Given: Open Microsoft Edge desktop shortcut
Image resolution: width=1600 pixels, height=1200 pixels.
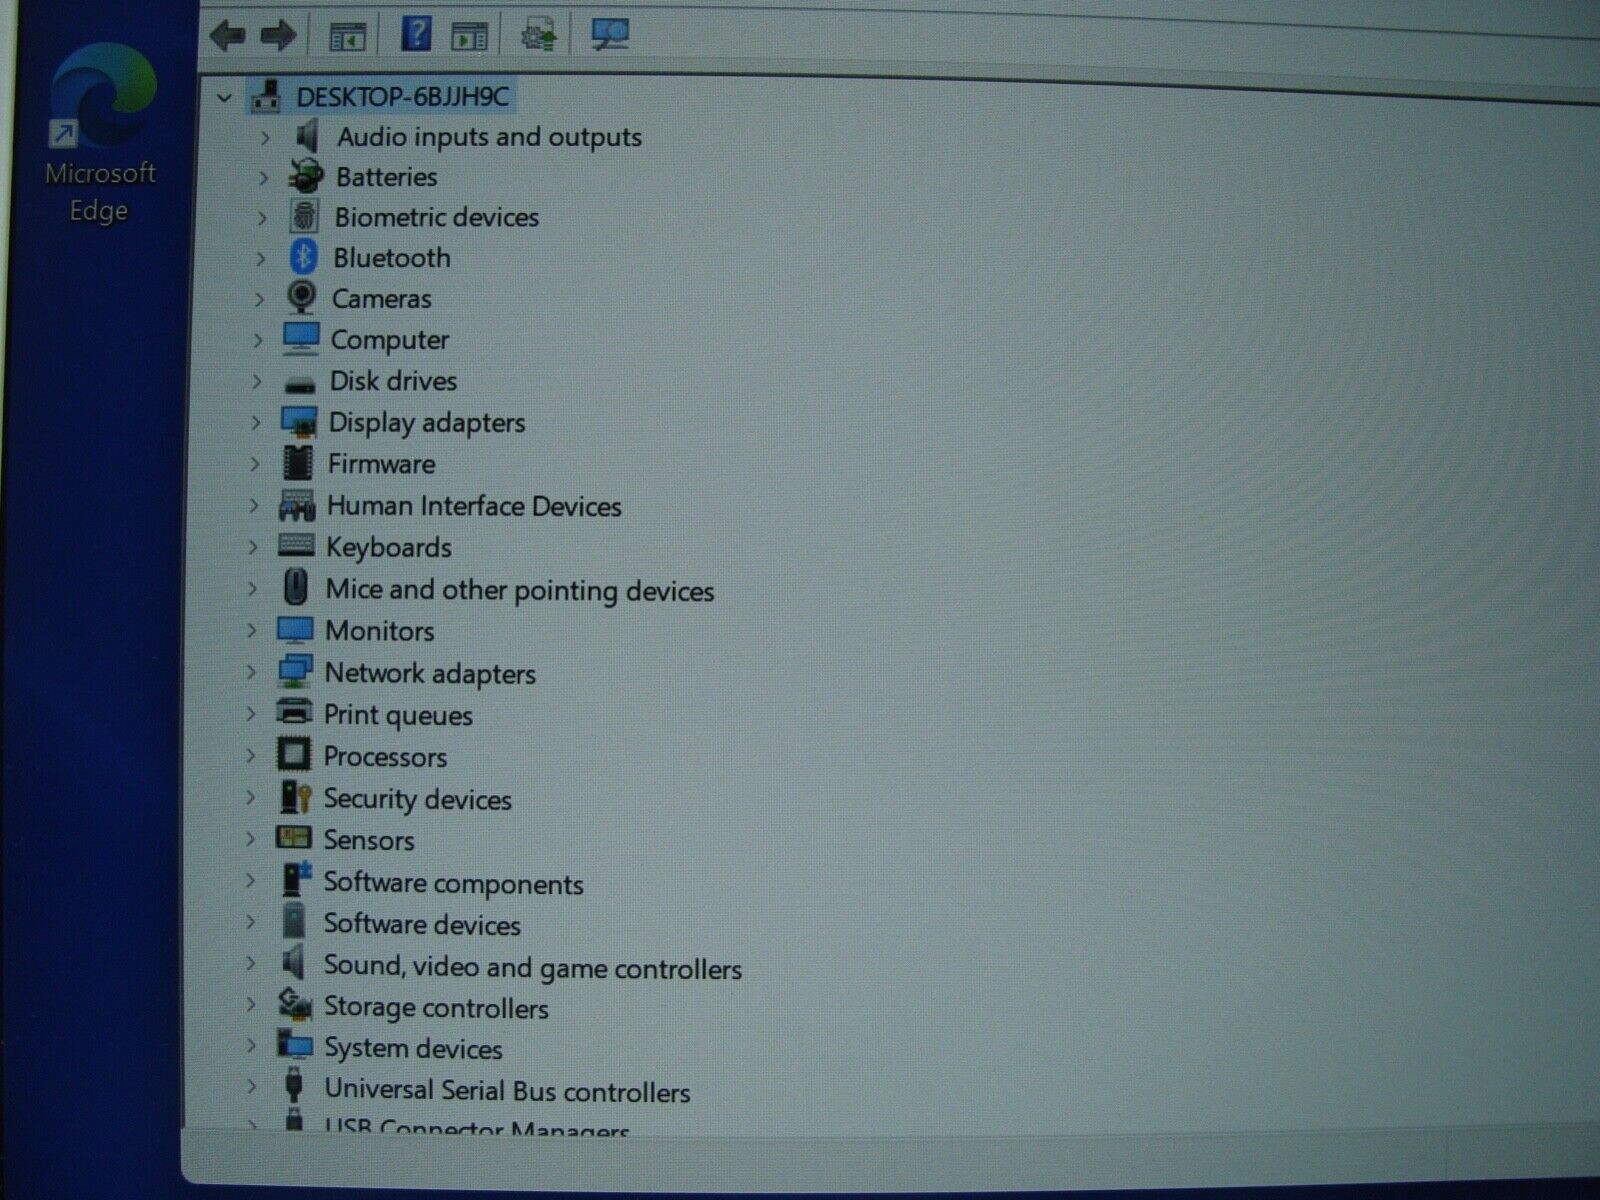Looking at the screenshot, I should 100,130.
